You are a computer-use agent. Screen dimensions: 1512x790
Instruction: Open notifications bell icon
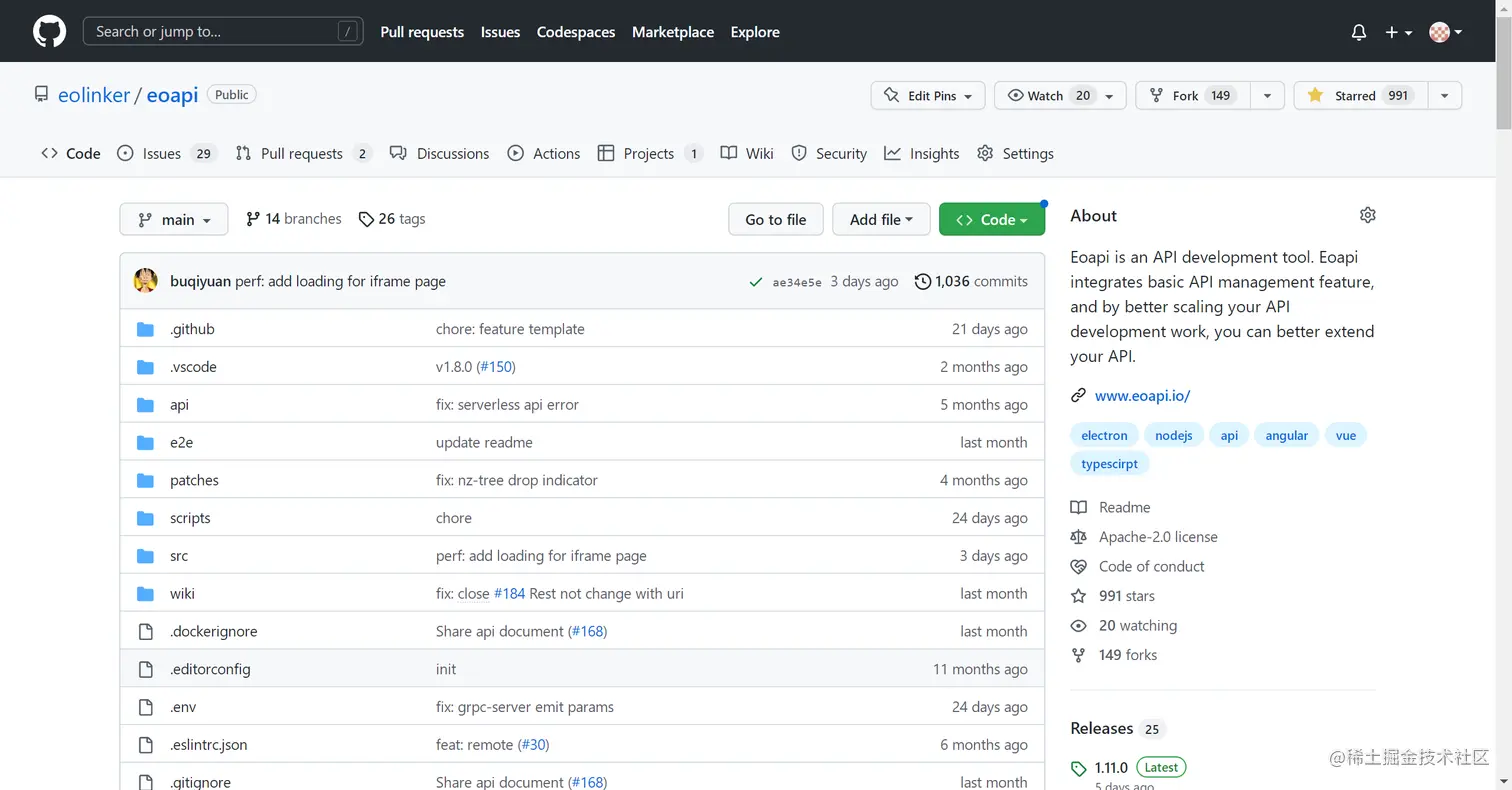pyautogui.click(x=1358, y=32)
